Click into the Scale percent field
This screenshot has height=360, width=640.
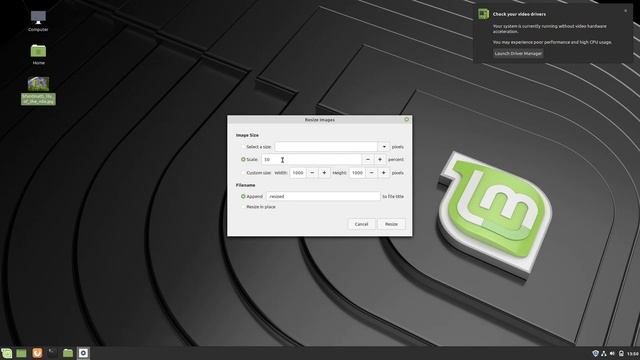point(311,160)
